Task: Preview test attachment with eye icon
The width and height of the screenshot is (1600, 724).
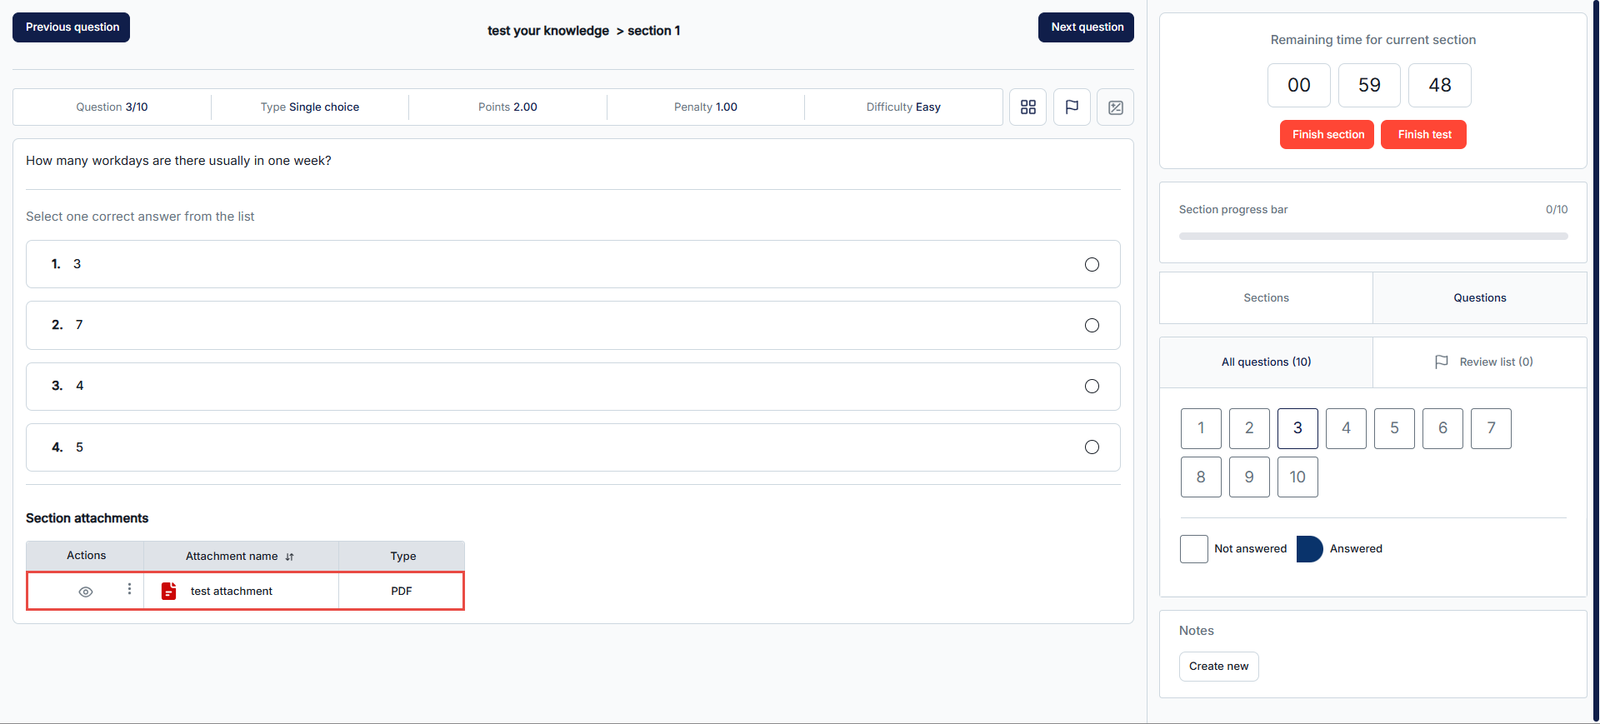Action: pos(86,592)
